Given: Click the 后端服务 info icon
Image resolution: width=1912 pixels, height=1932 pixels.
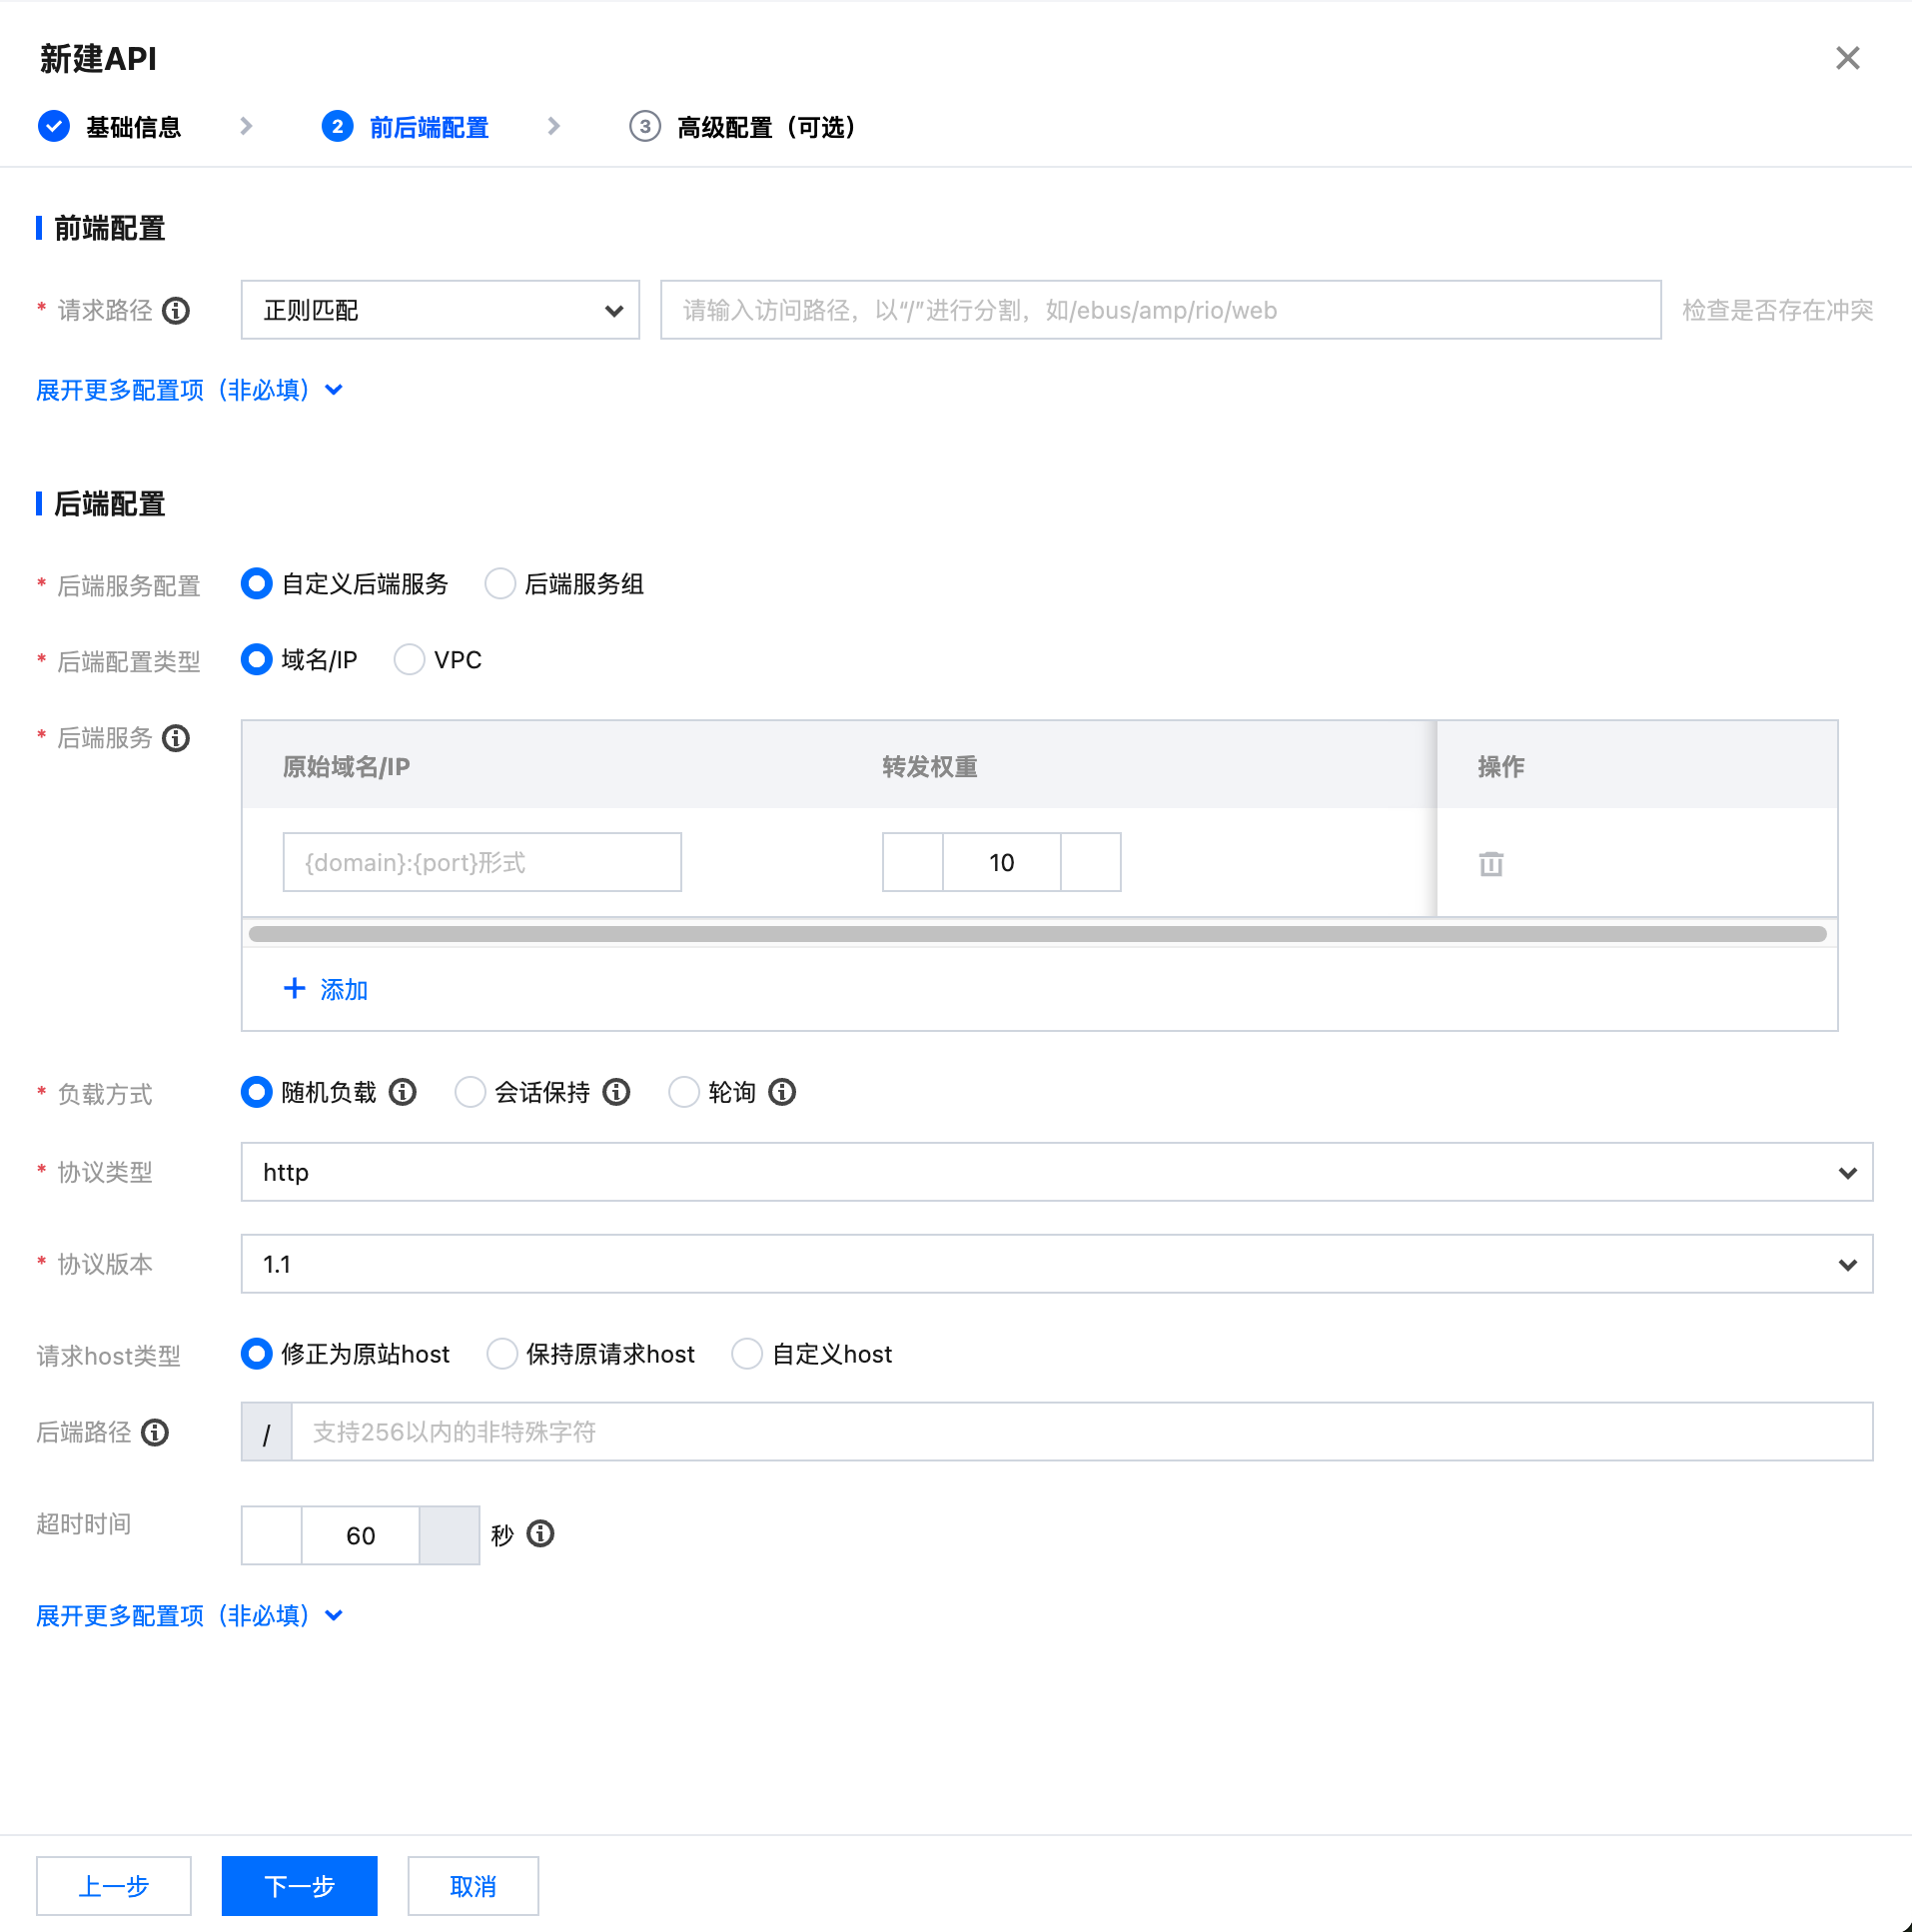Looking at the screenshot, I should pyautogui.click(x=176, y=738).
